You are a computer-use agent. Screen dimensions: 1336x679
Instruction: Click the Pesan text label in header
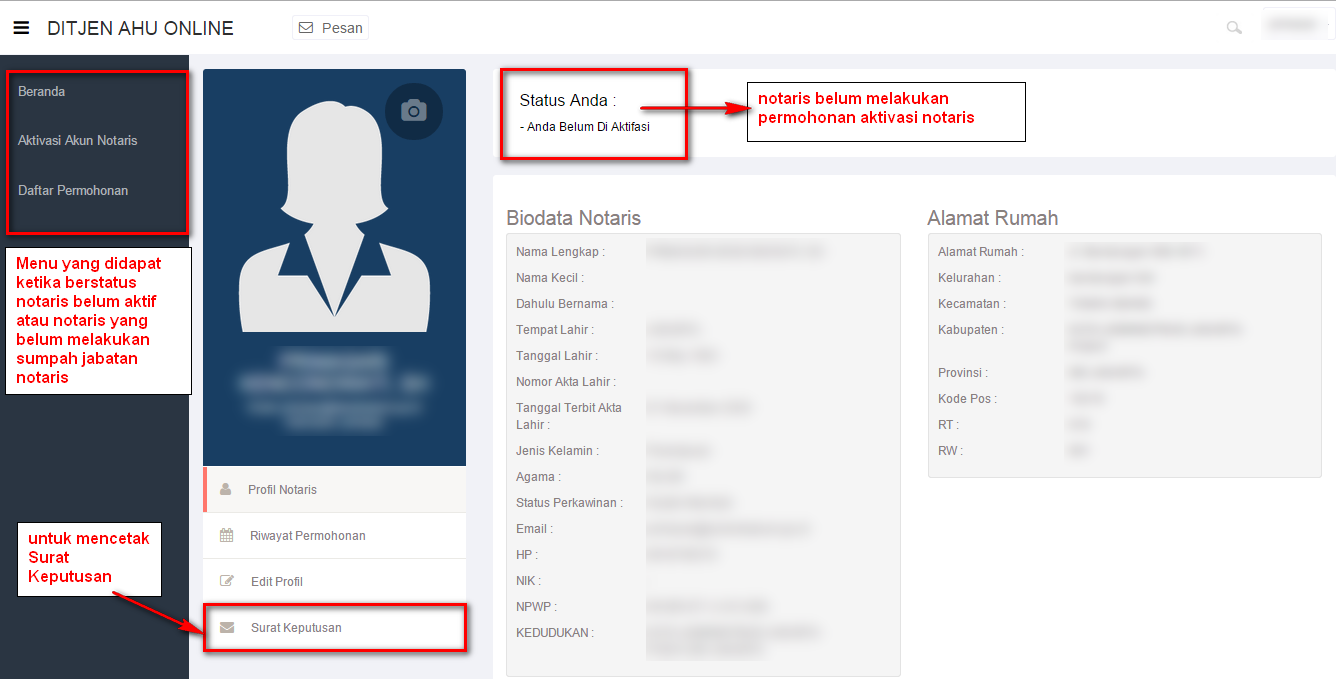click(342, 28)
